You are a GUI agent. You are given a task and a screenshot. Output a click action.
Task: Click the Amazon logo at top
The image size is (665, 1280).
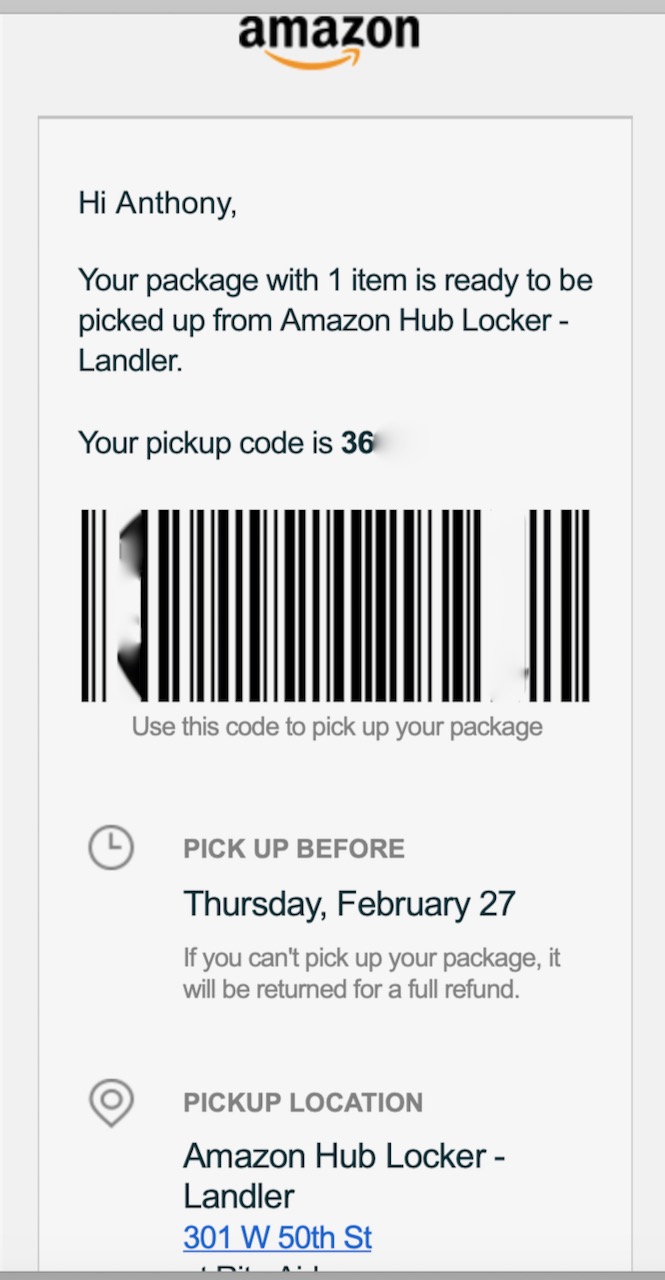tap(329, 37)
